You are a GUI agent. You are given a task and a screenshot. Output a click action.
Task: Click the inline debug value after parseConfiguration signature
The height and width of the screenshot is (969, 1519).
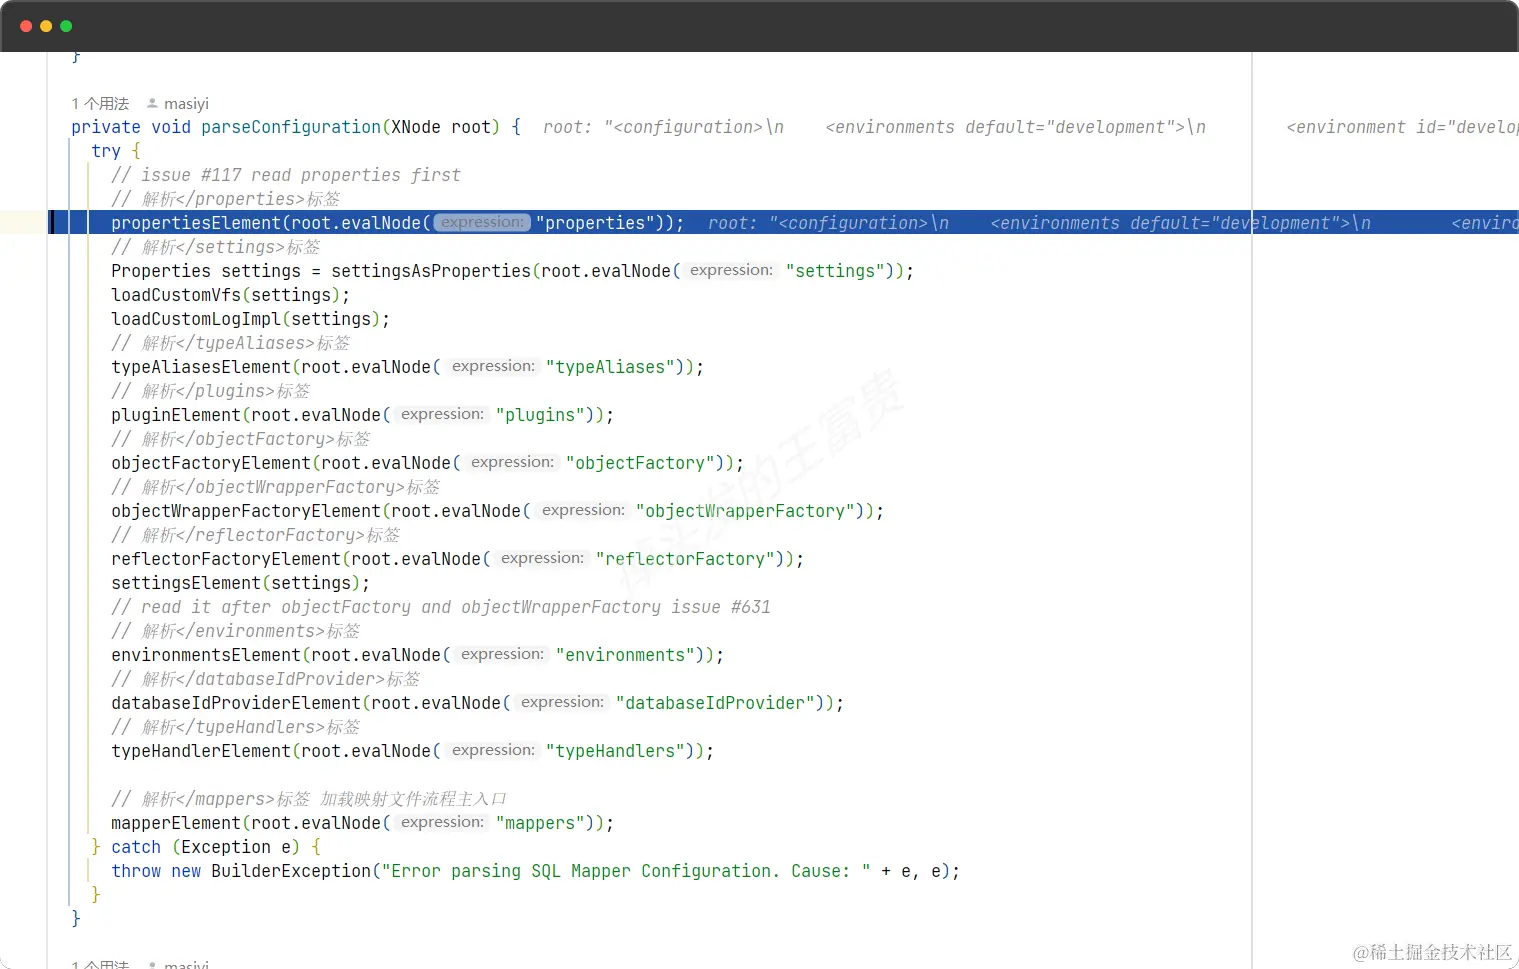1031,127
